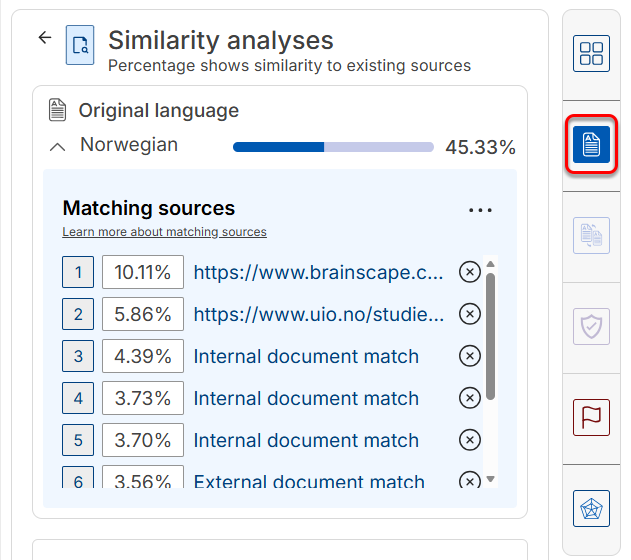
Task: Exclude the brainscape source match
Action: tap(470, 272)
